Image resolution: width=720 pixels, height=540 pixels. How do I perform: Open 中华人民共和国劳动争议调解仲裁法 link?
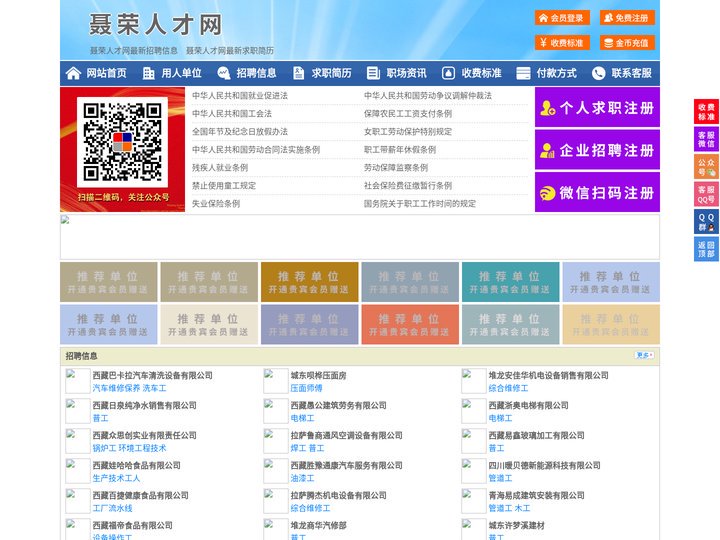coord(428,96)
